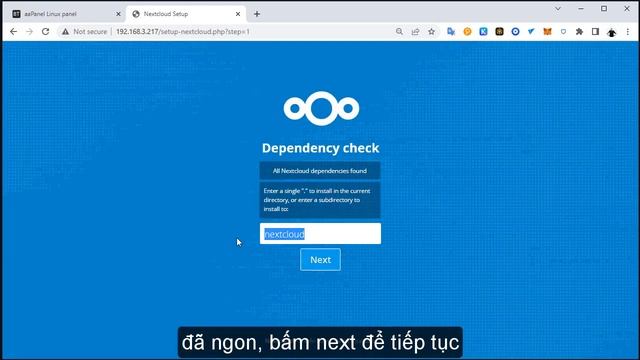Click the All Nextcloud dependencies found message
Viewport: 640px width, 360px height.
pos(320,171)
